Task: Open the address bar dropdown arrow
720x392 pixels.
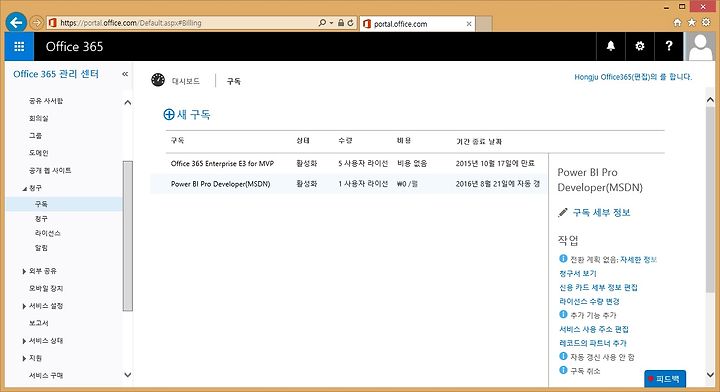Action: pos(331,22)
